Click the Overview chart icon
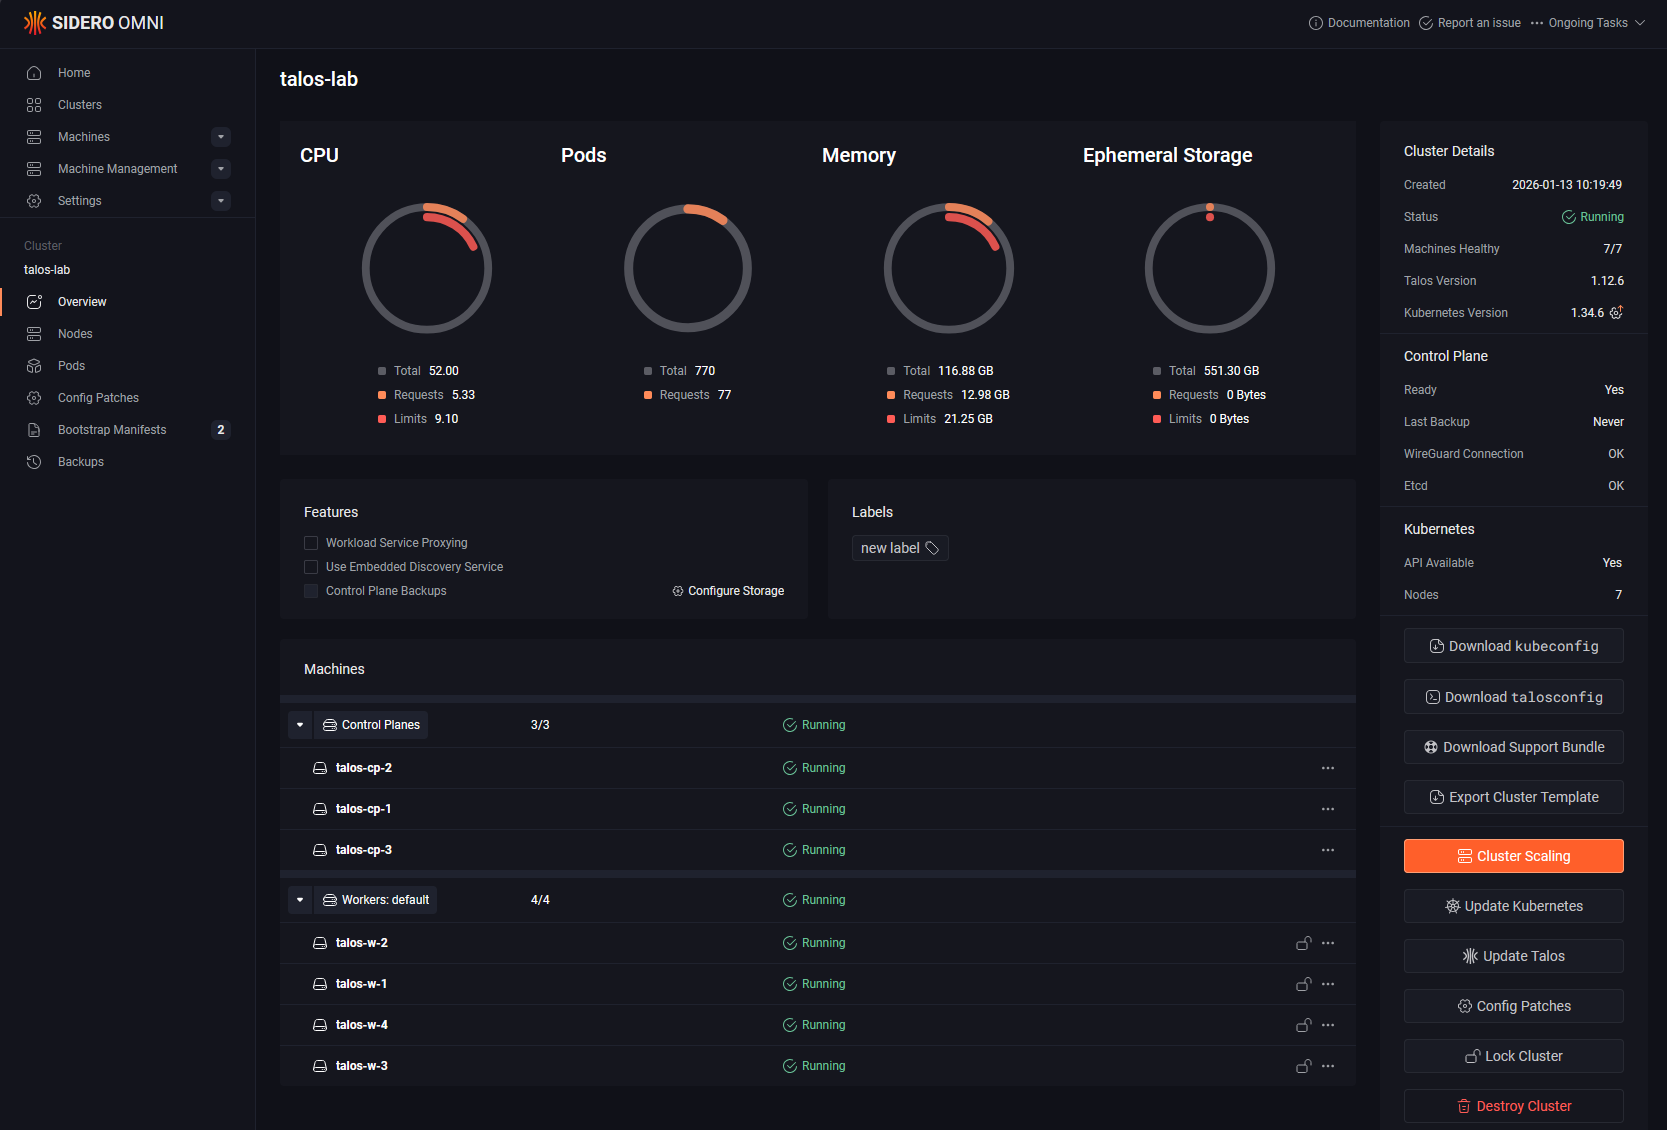 pyautogui.click(x=34, y=302)
